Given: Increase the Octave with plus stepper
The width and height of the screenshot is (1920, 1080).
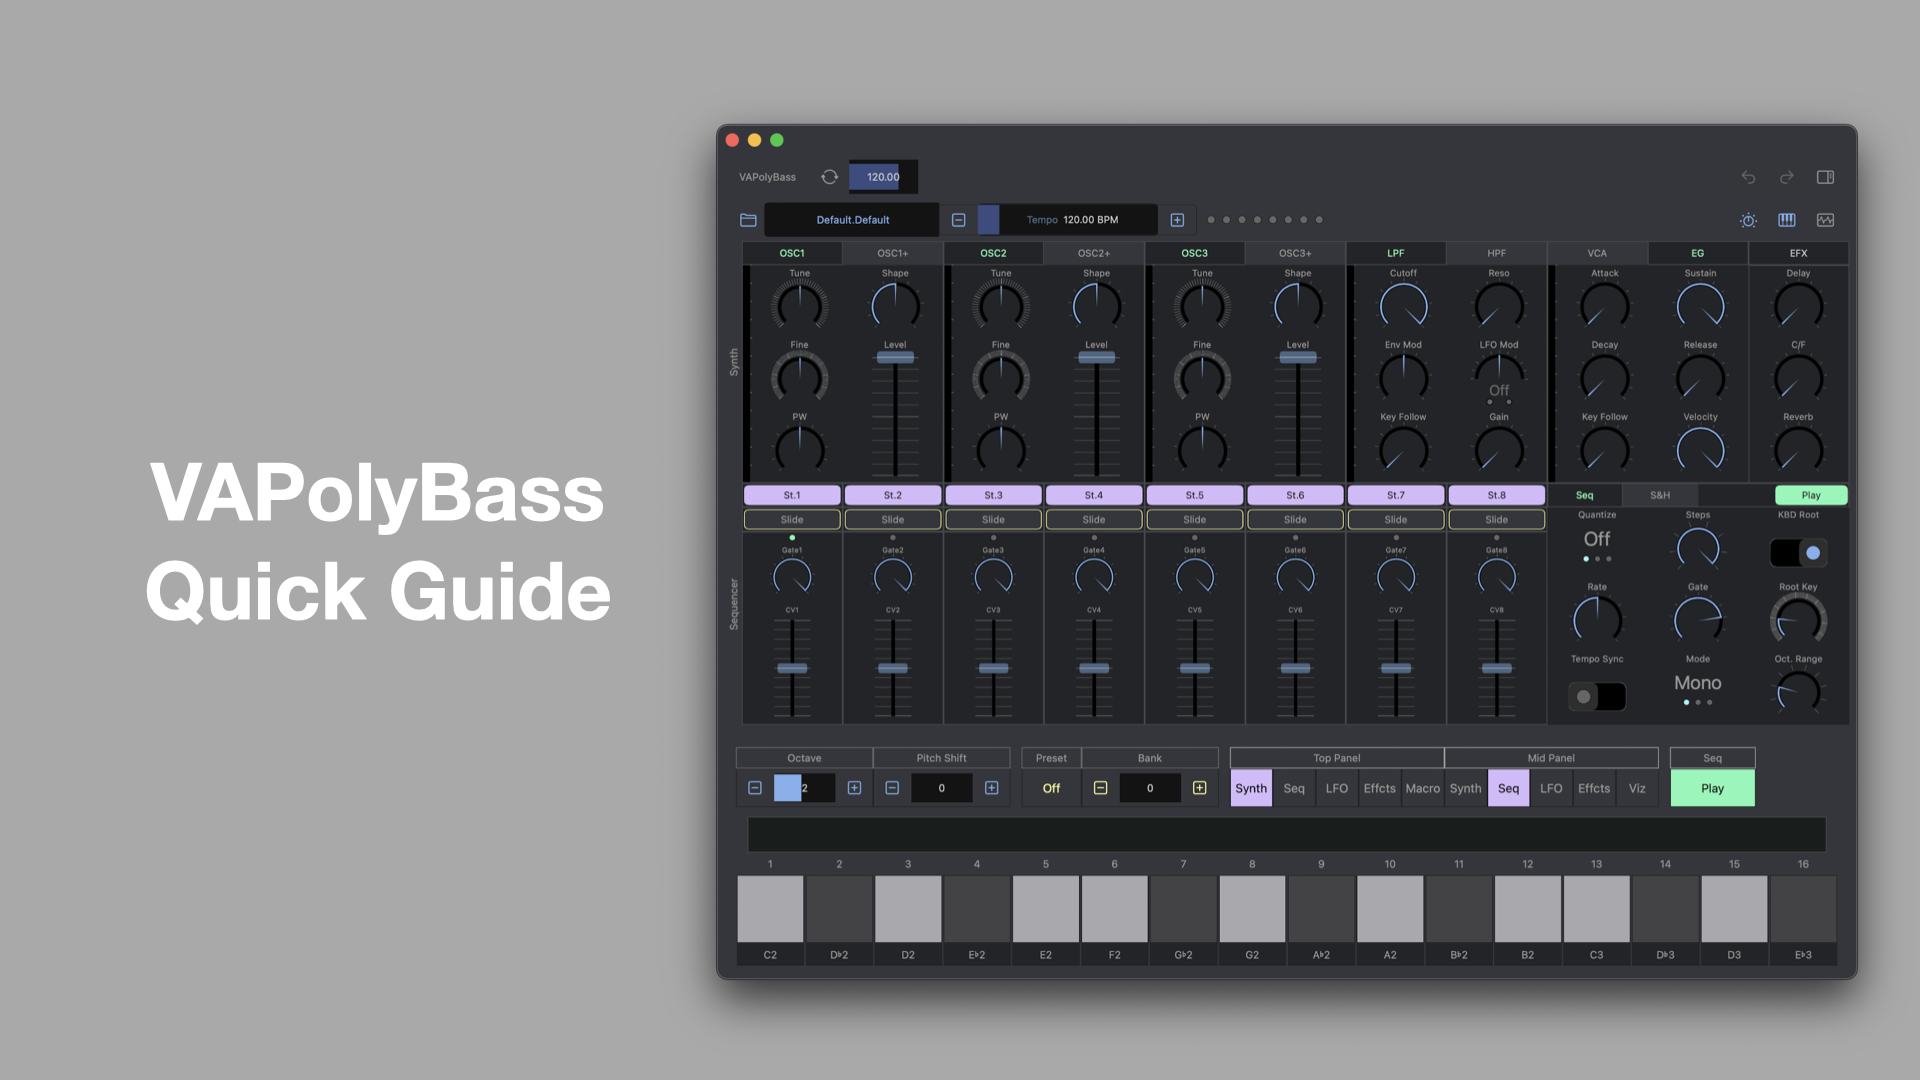Looking at the screenshot, I should tap(854, 788).
